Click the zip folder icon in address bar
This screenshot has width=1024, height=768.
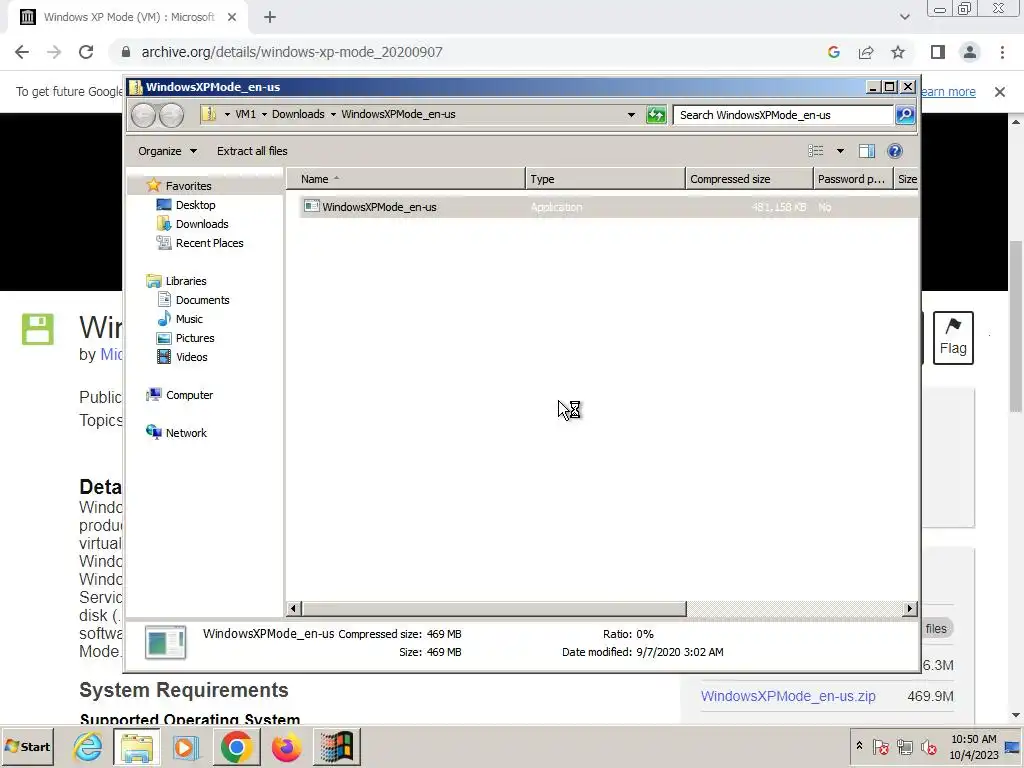click(x=208, y=114)
